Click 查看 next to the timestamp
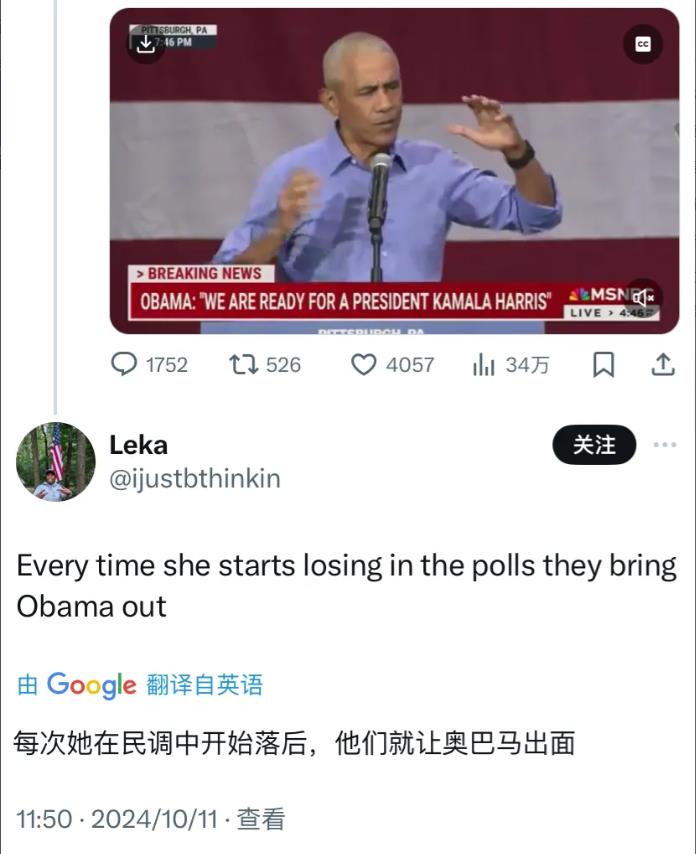This screenshot has height=854, width=696. (261, 820)
